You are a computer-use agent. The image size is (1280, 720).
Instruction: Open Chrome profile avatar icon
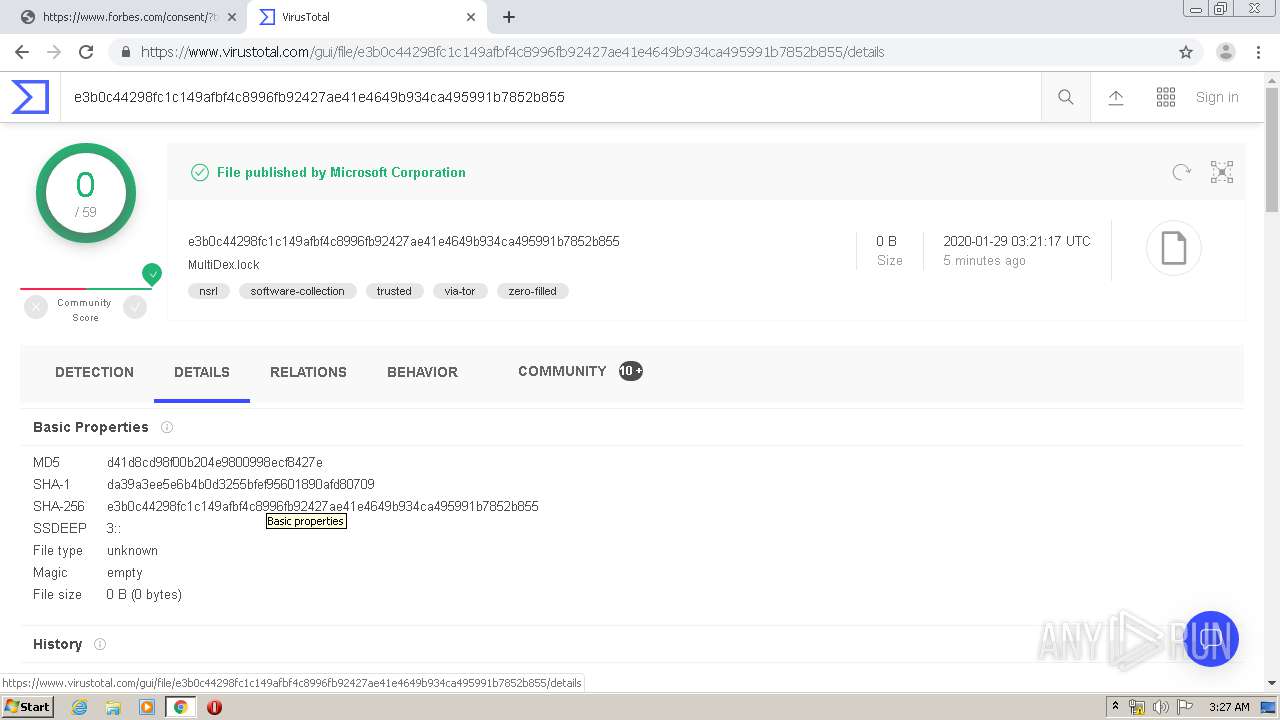(1226, 52)
